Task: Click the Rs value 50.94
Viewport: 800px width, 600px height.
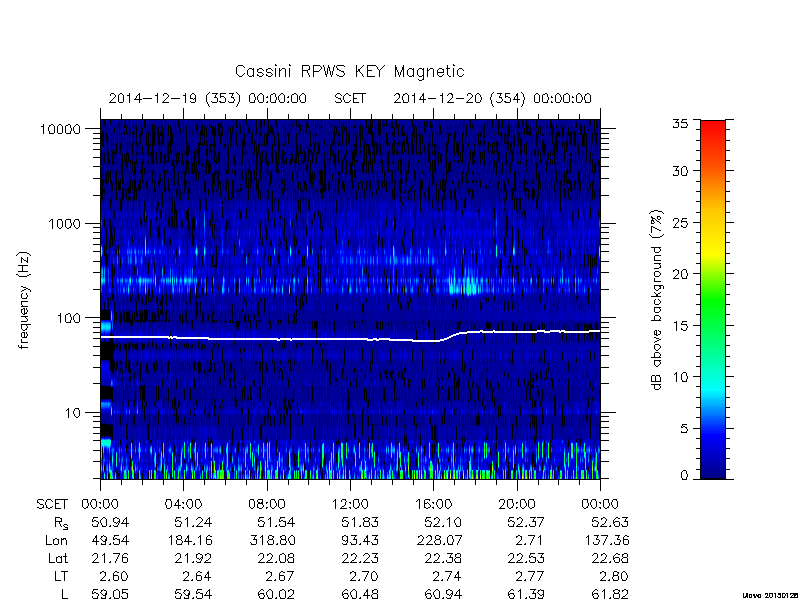Action: tap(110, 522)
